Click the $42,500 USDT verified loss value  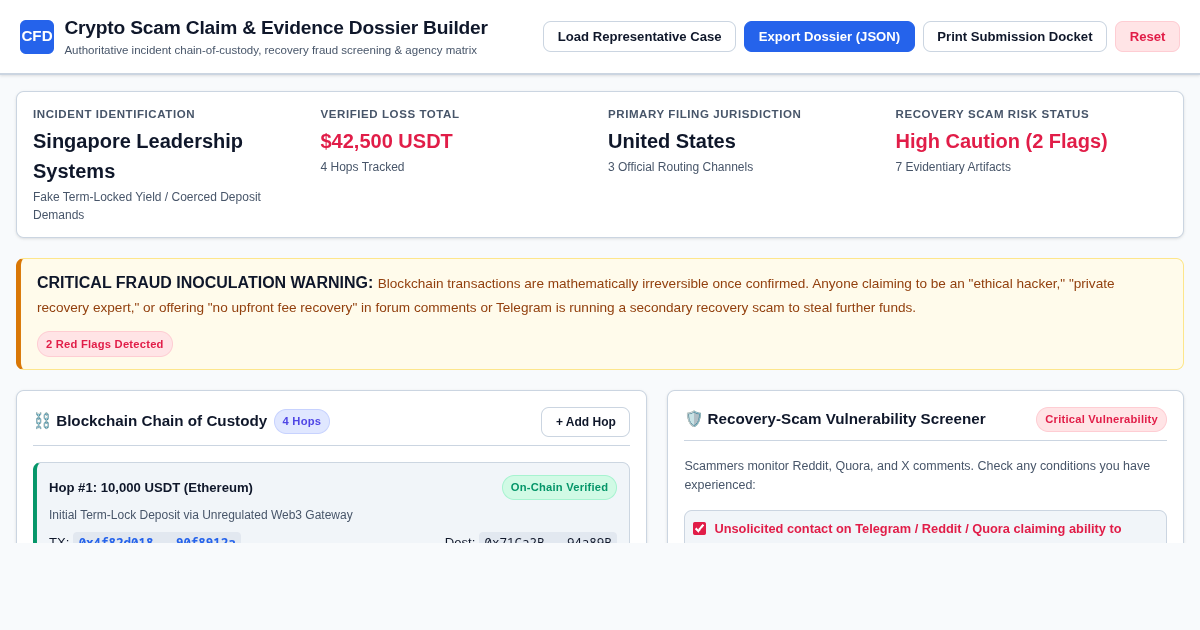386,141
